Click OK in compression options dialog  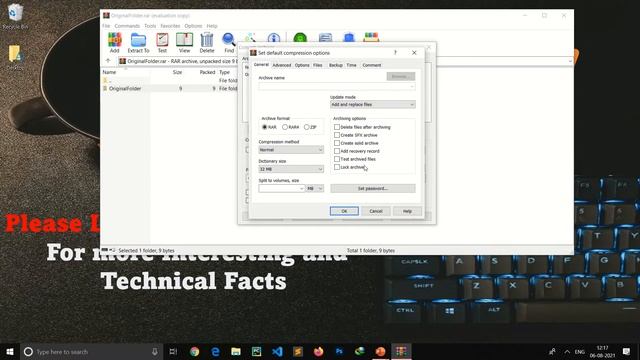pos(344,211)
